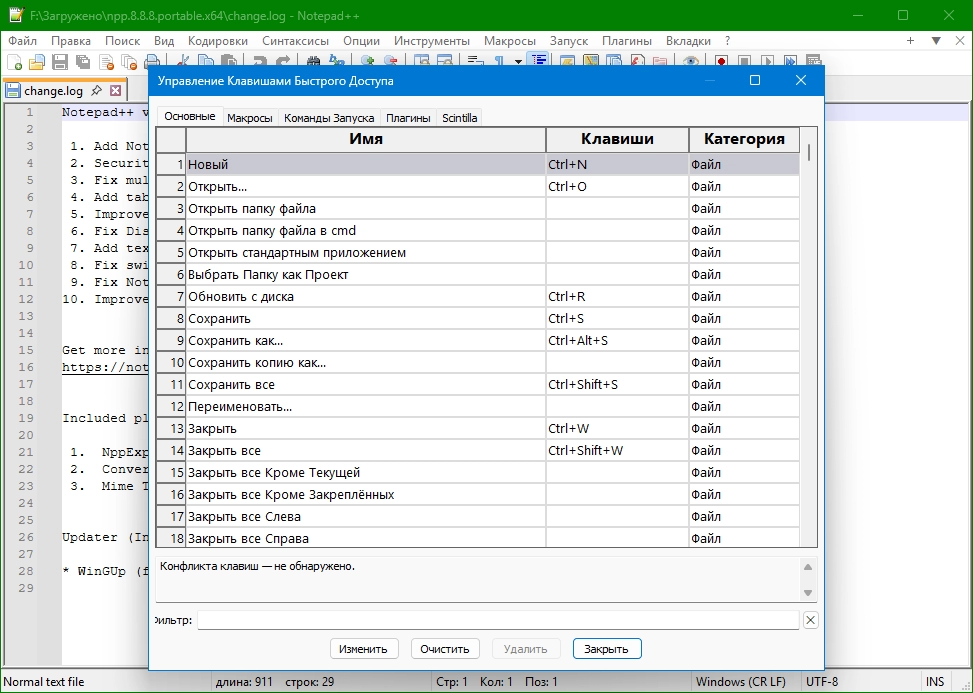Select the Сохранить как... row
973x693 pixels.
coord(478,341)
